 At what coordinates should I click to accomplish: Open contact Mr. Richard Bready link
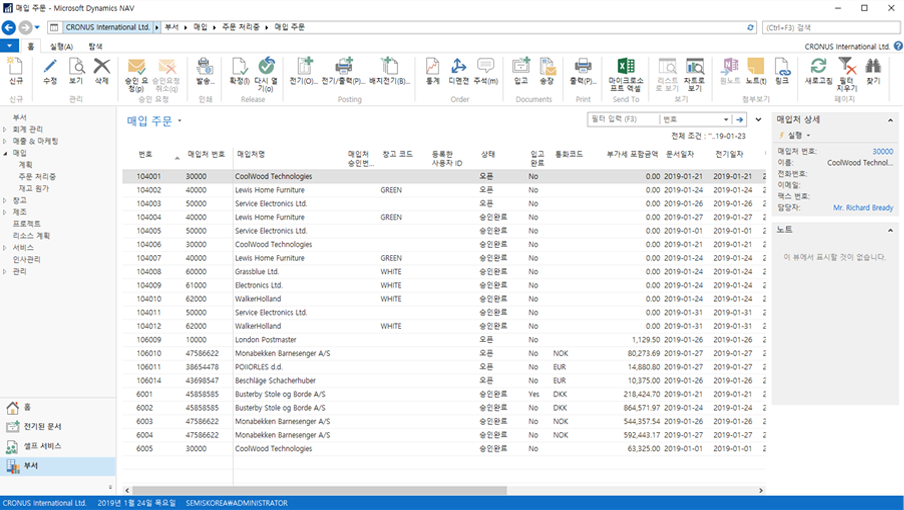tap(863, 207)
